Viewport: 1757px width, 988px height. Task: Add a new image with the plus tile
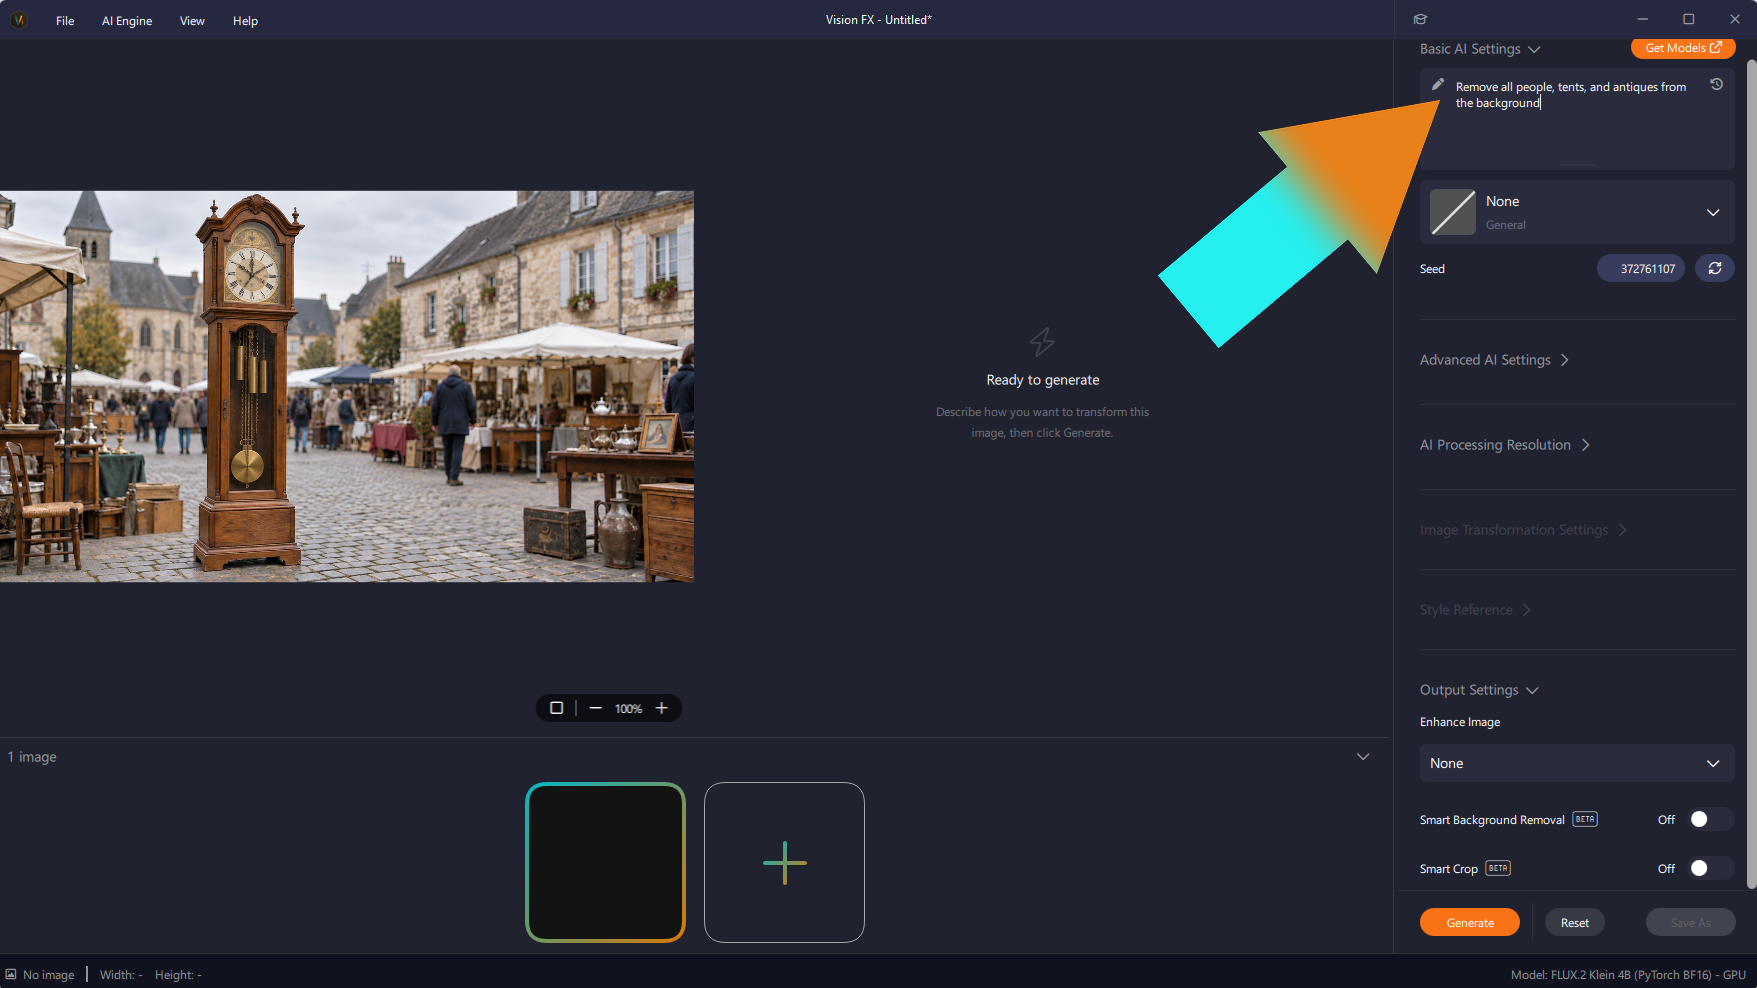coord(784,862)
